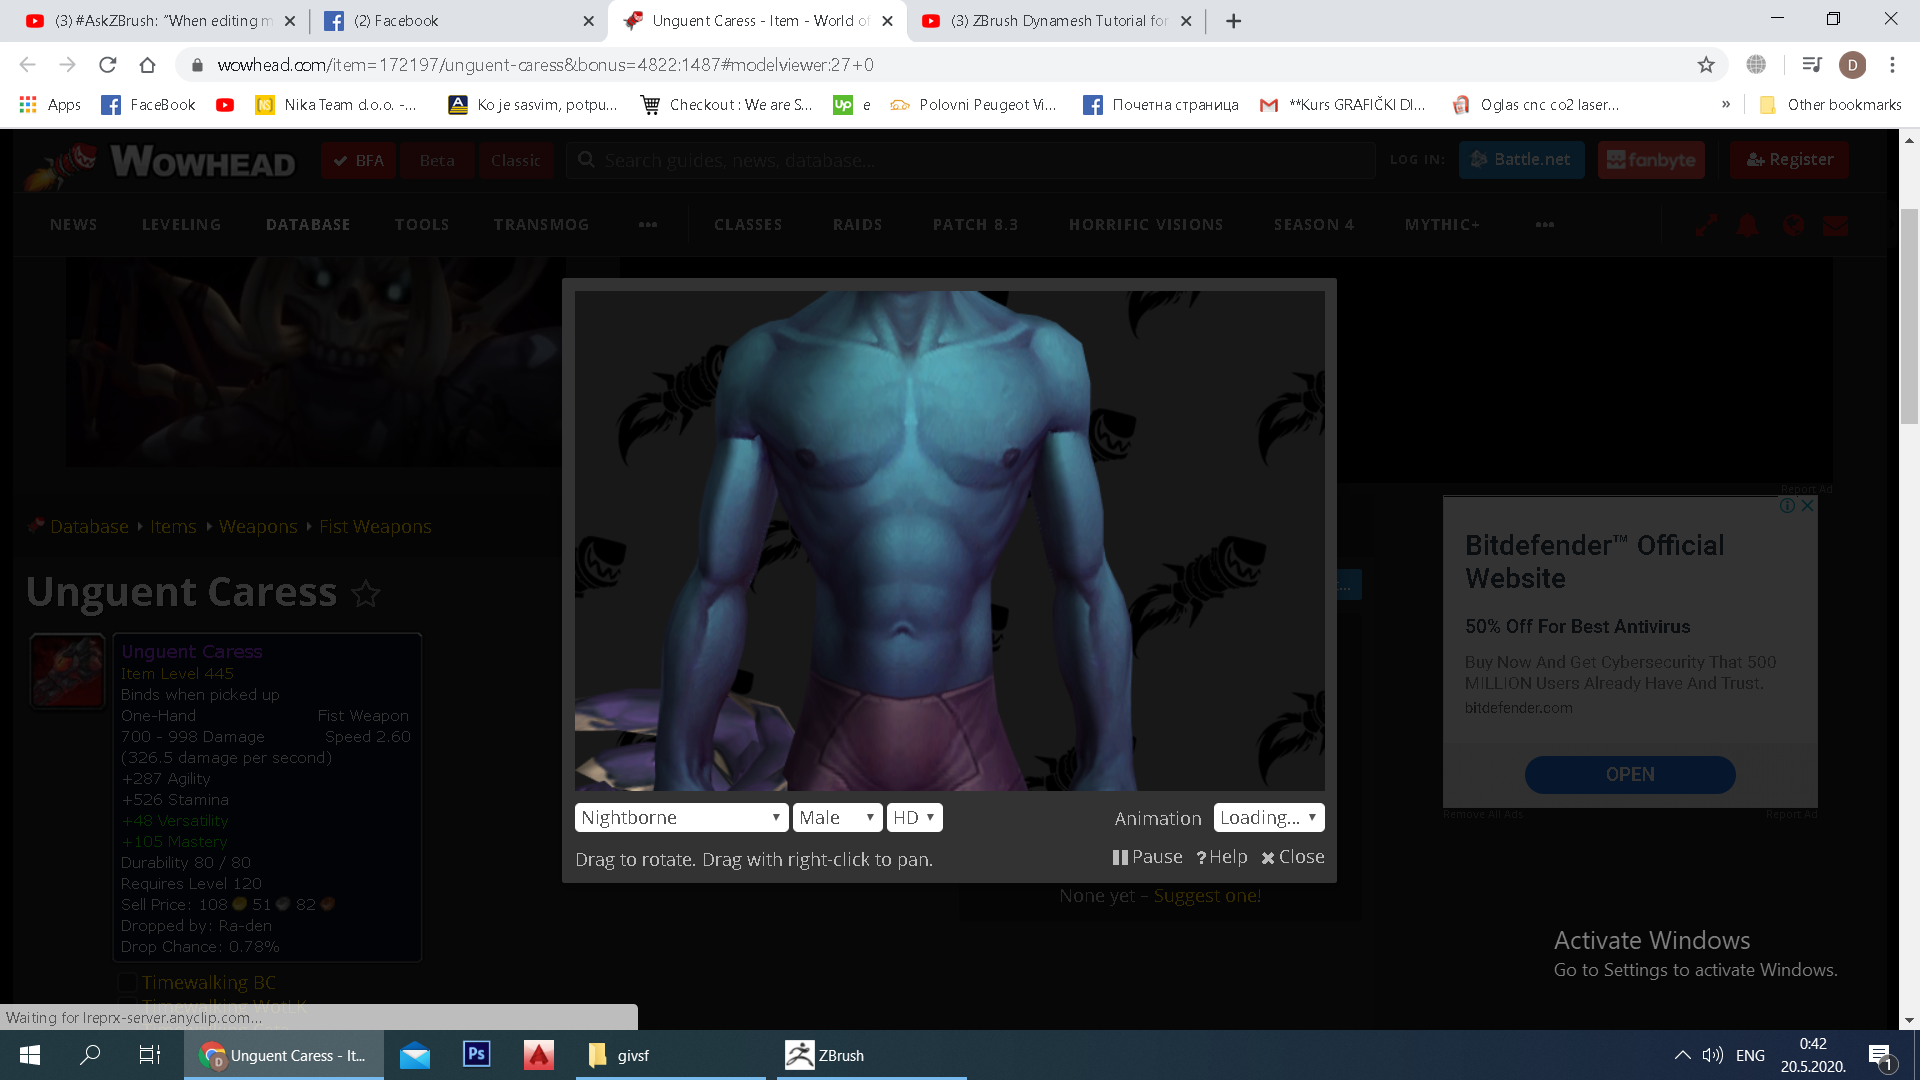Open the Weapons breadcrumb link
This screenshot has width=1920, height=1080.
(258, 527)
